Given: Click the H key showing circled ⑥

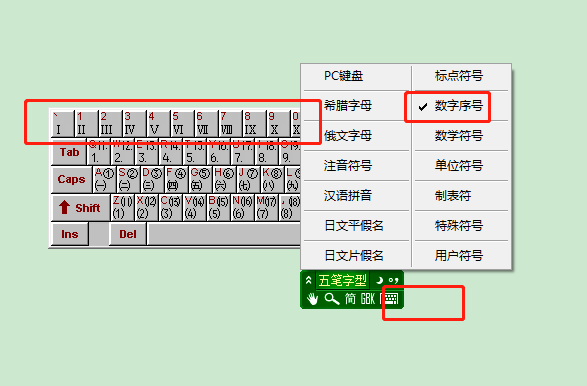Looking at the screenshot, I should 224,179.
